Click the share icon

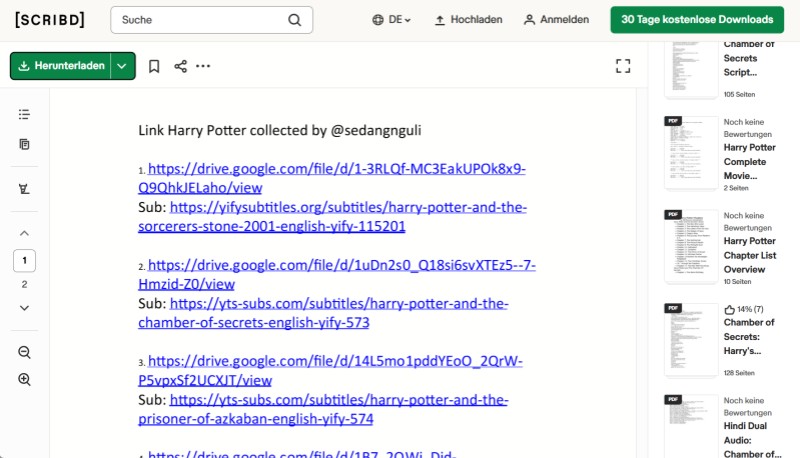(181, 66)
